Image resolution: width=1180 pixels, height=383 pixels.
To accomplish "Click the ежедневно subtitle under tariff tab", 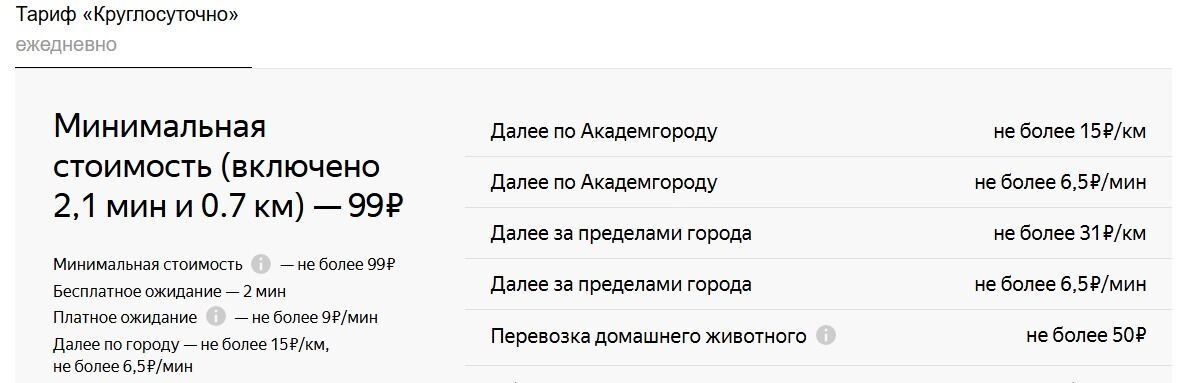I will (66, 44).
